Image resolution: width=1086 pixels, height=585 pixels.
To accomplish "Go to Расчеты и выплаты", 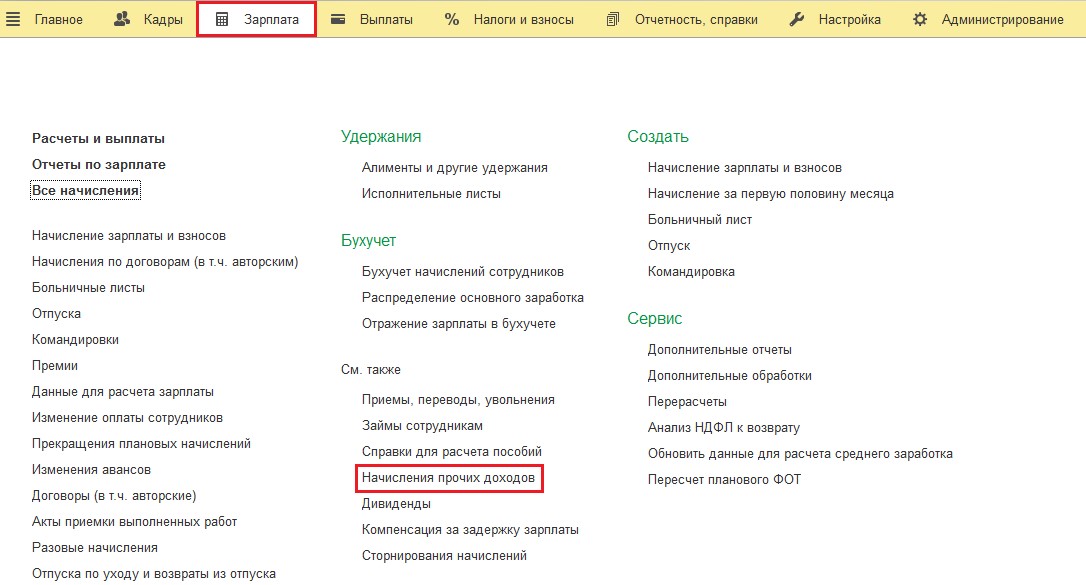I will tap(98, 138).
